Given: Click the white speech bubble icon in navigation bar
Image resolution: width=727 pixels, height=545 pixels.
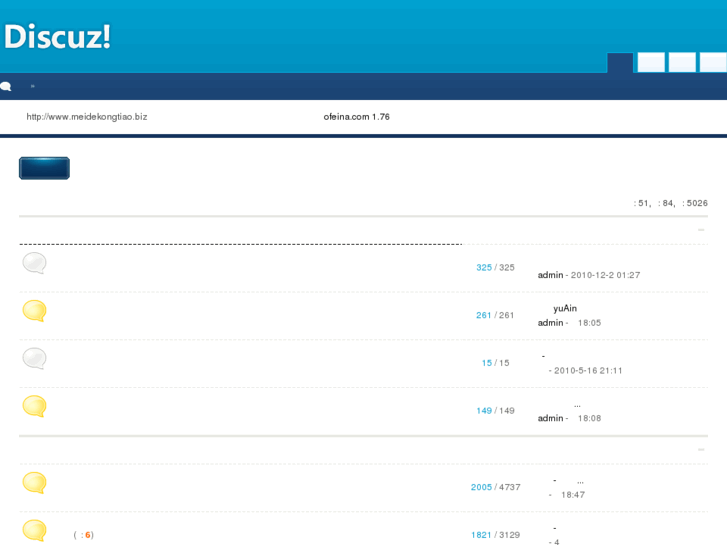Looking at the screenshot, I should pyautogui.click(x=6, y=86).
